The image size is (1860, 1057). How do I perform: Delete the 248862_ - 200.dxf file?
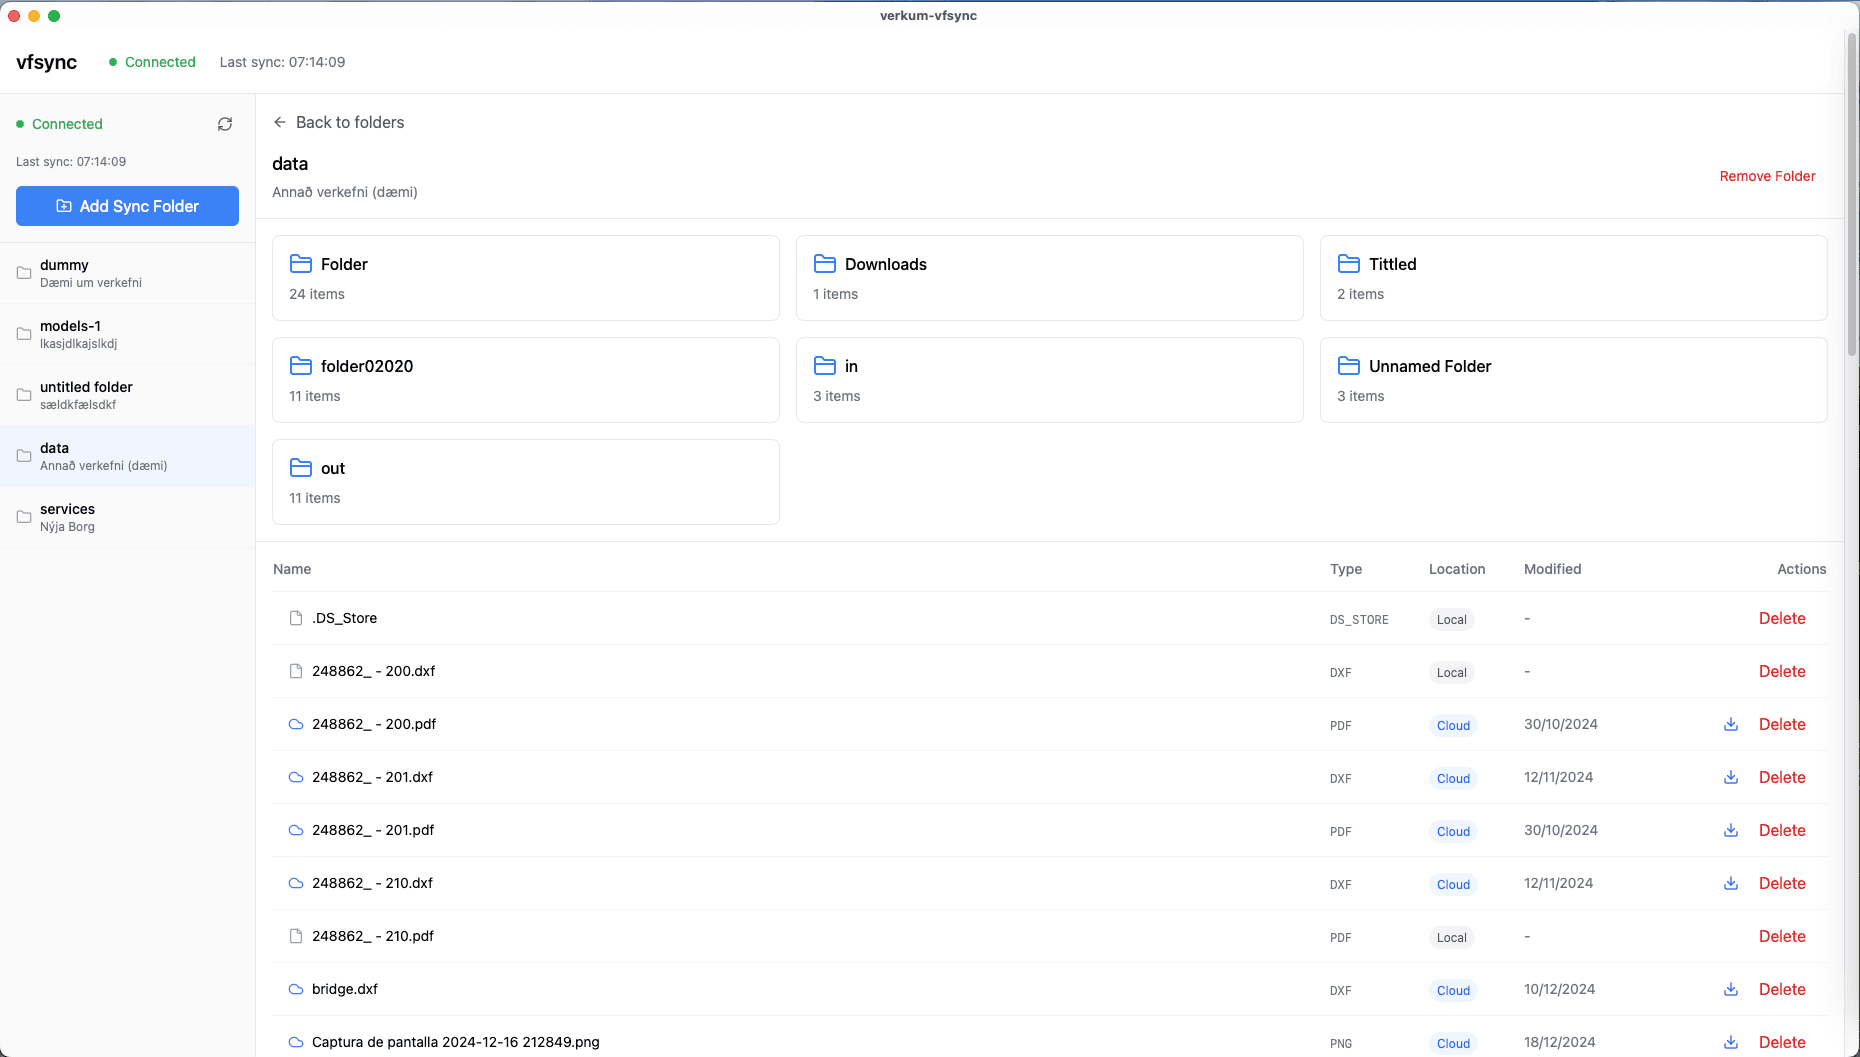coord(1781,672)
